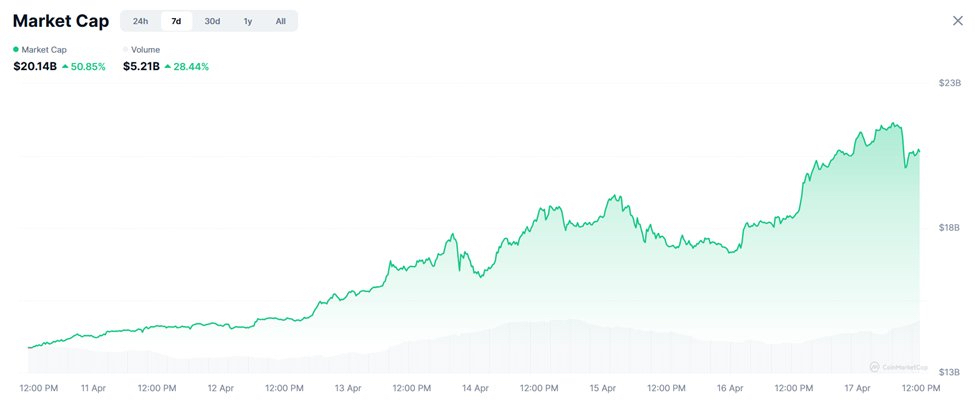Click the 15 Apr date label
This screenshot has height=412, width=975.
click(x=603, y=387)
